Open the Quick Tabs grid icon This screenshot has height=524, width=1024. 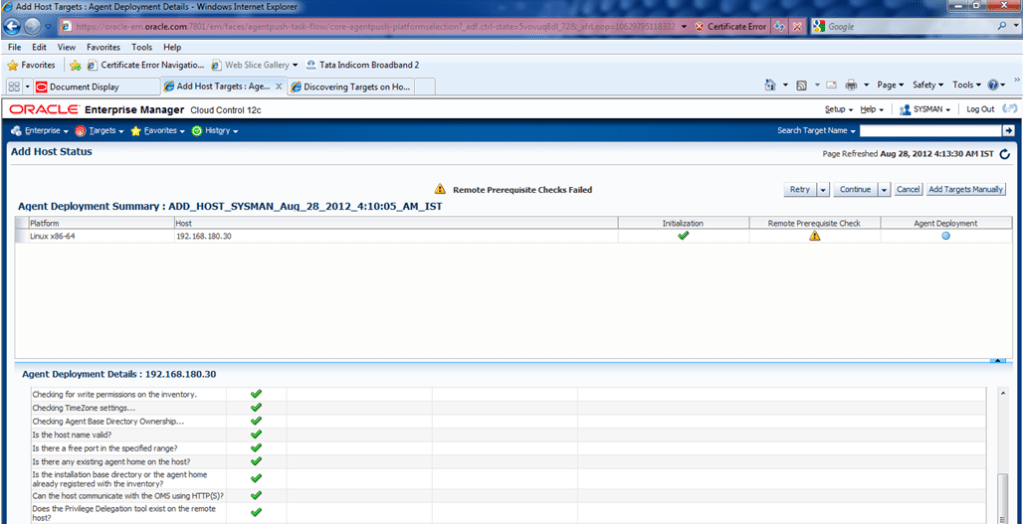(x=14, y=86)
